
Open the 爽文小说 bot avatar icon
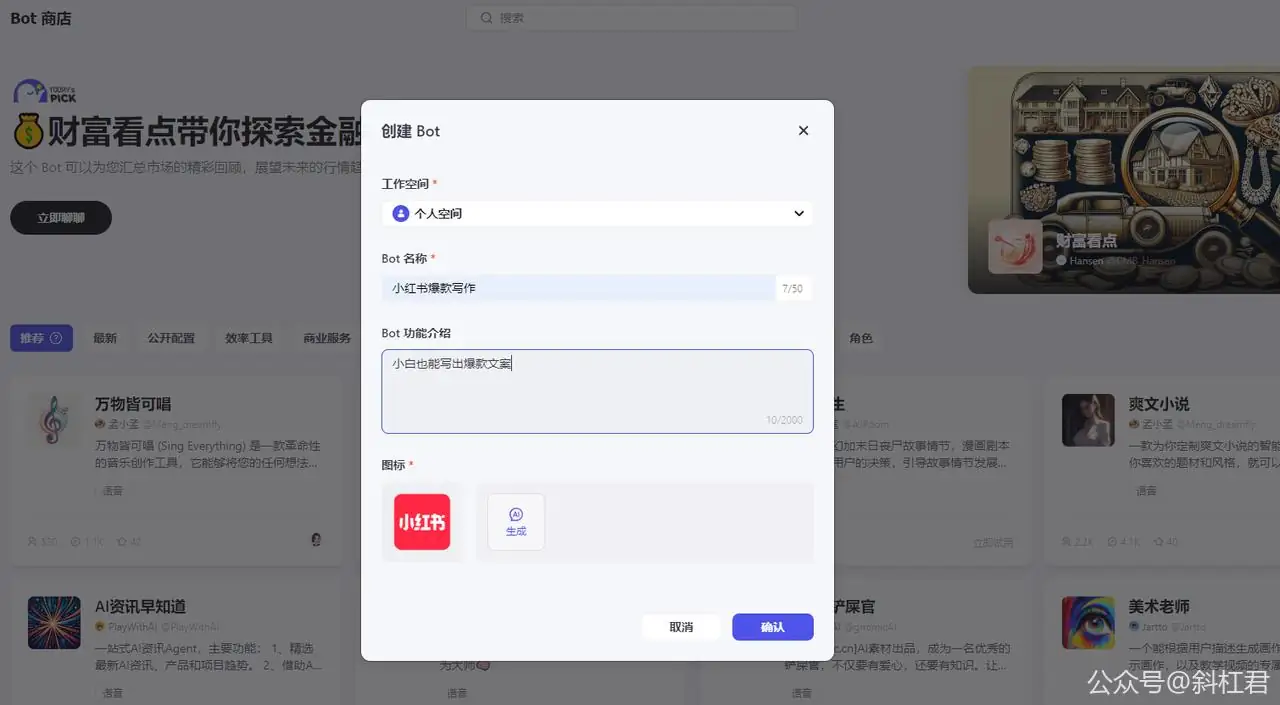(1087, 420)
